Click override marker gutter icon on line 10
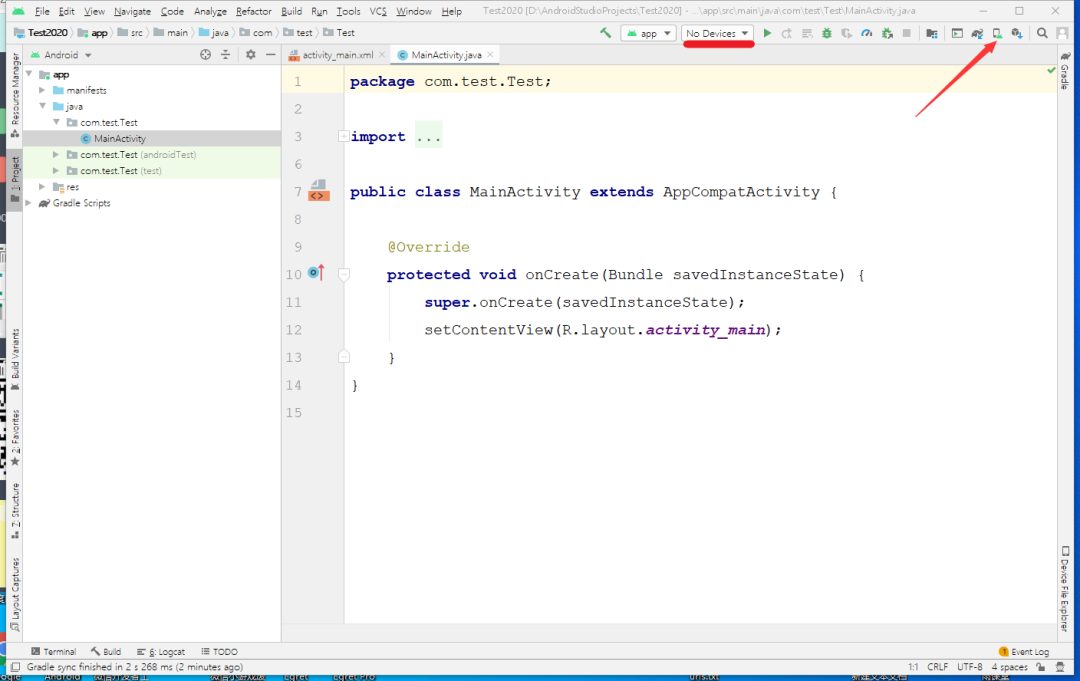This screenshot has height=681, width=1080. 316,273
